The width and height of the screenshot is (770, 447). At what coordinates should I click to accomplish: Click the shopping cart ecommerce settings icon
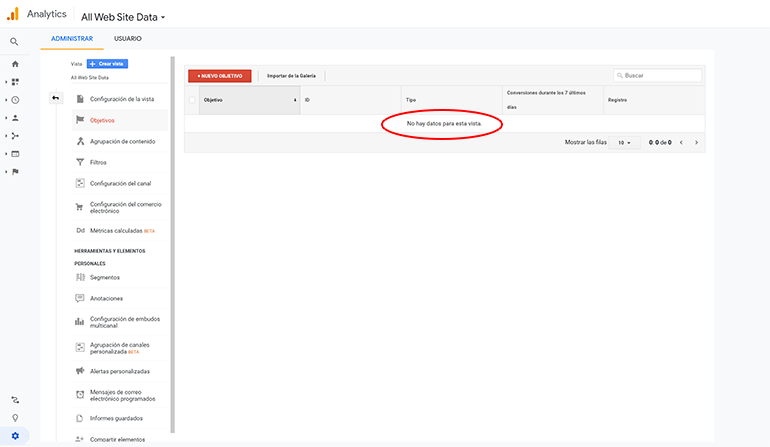[80, 207]
